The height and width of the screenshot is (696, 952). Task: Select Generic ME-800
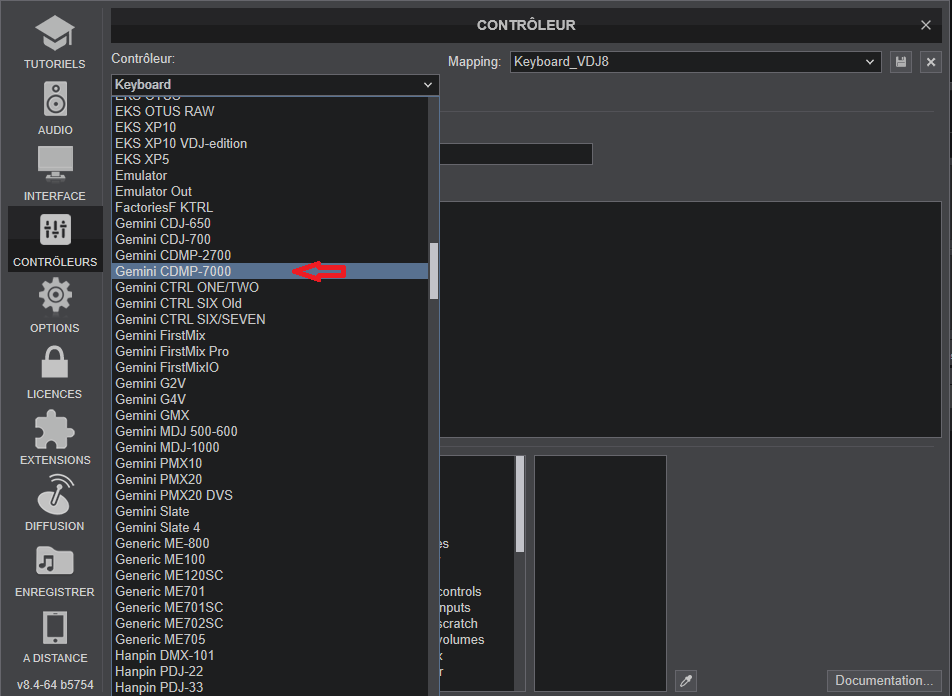[270, 544]
